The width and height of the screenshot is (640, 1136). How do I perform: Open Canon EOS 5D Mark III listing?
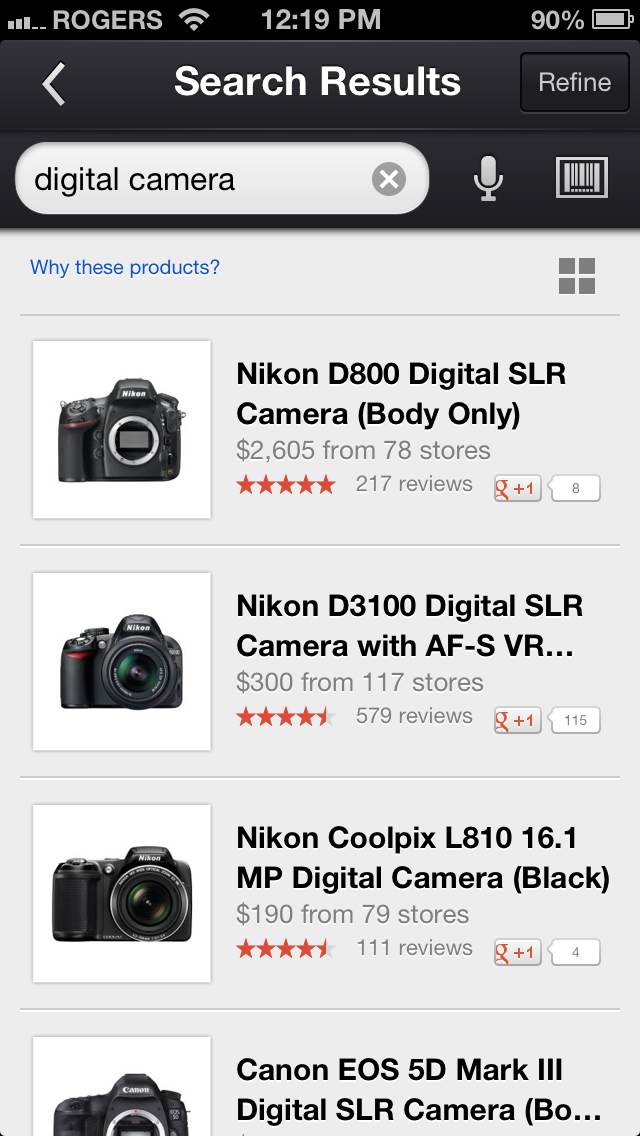[419, 1089]
